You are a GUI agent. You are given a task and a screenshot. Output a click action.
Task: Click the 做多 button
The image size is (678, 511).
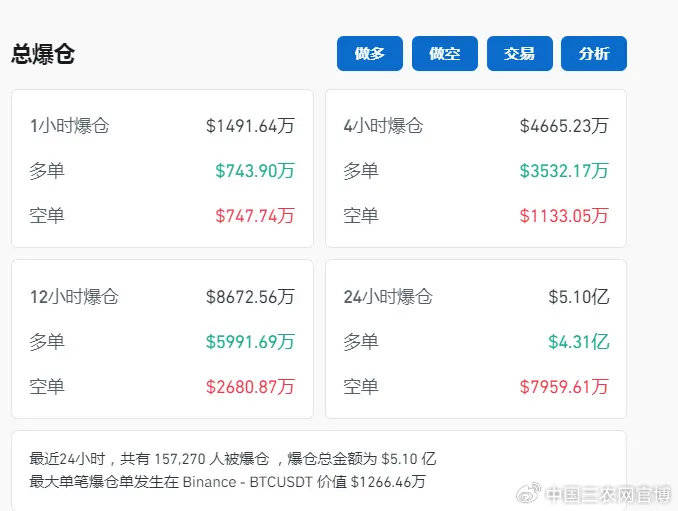(370, 54)
